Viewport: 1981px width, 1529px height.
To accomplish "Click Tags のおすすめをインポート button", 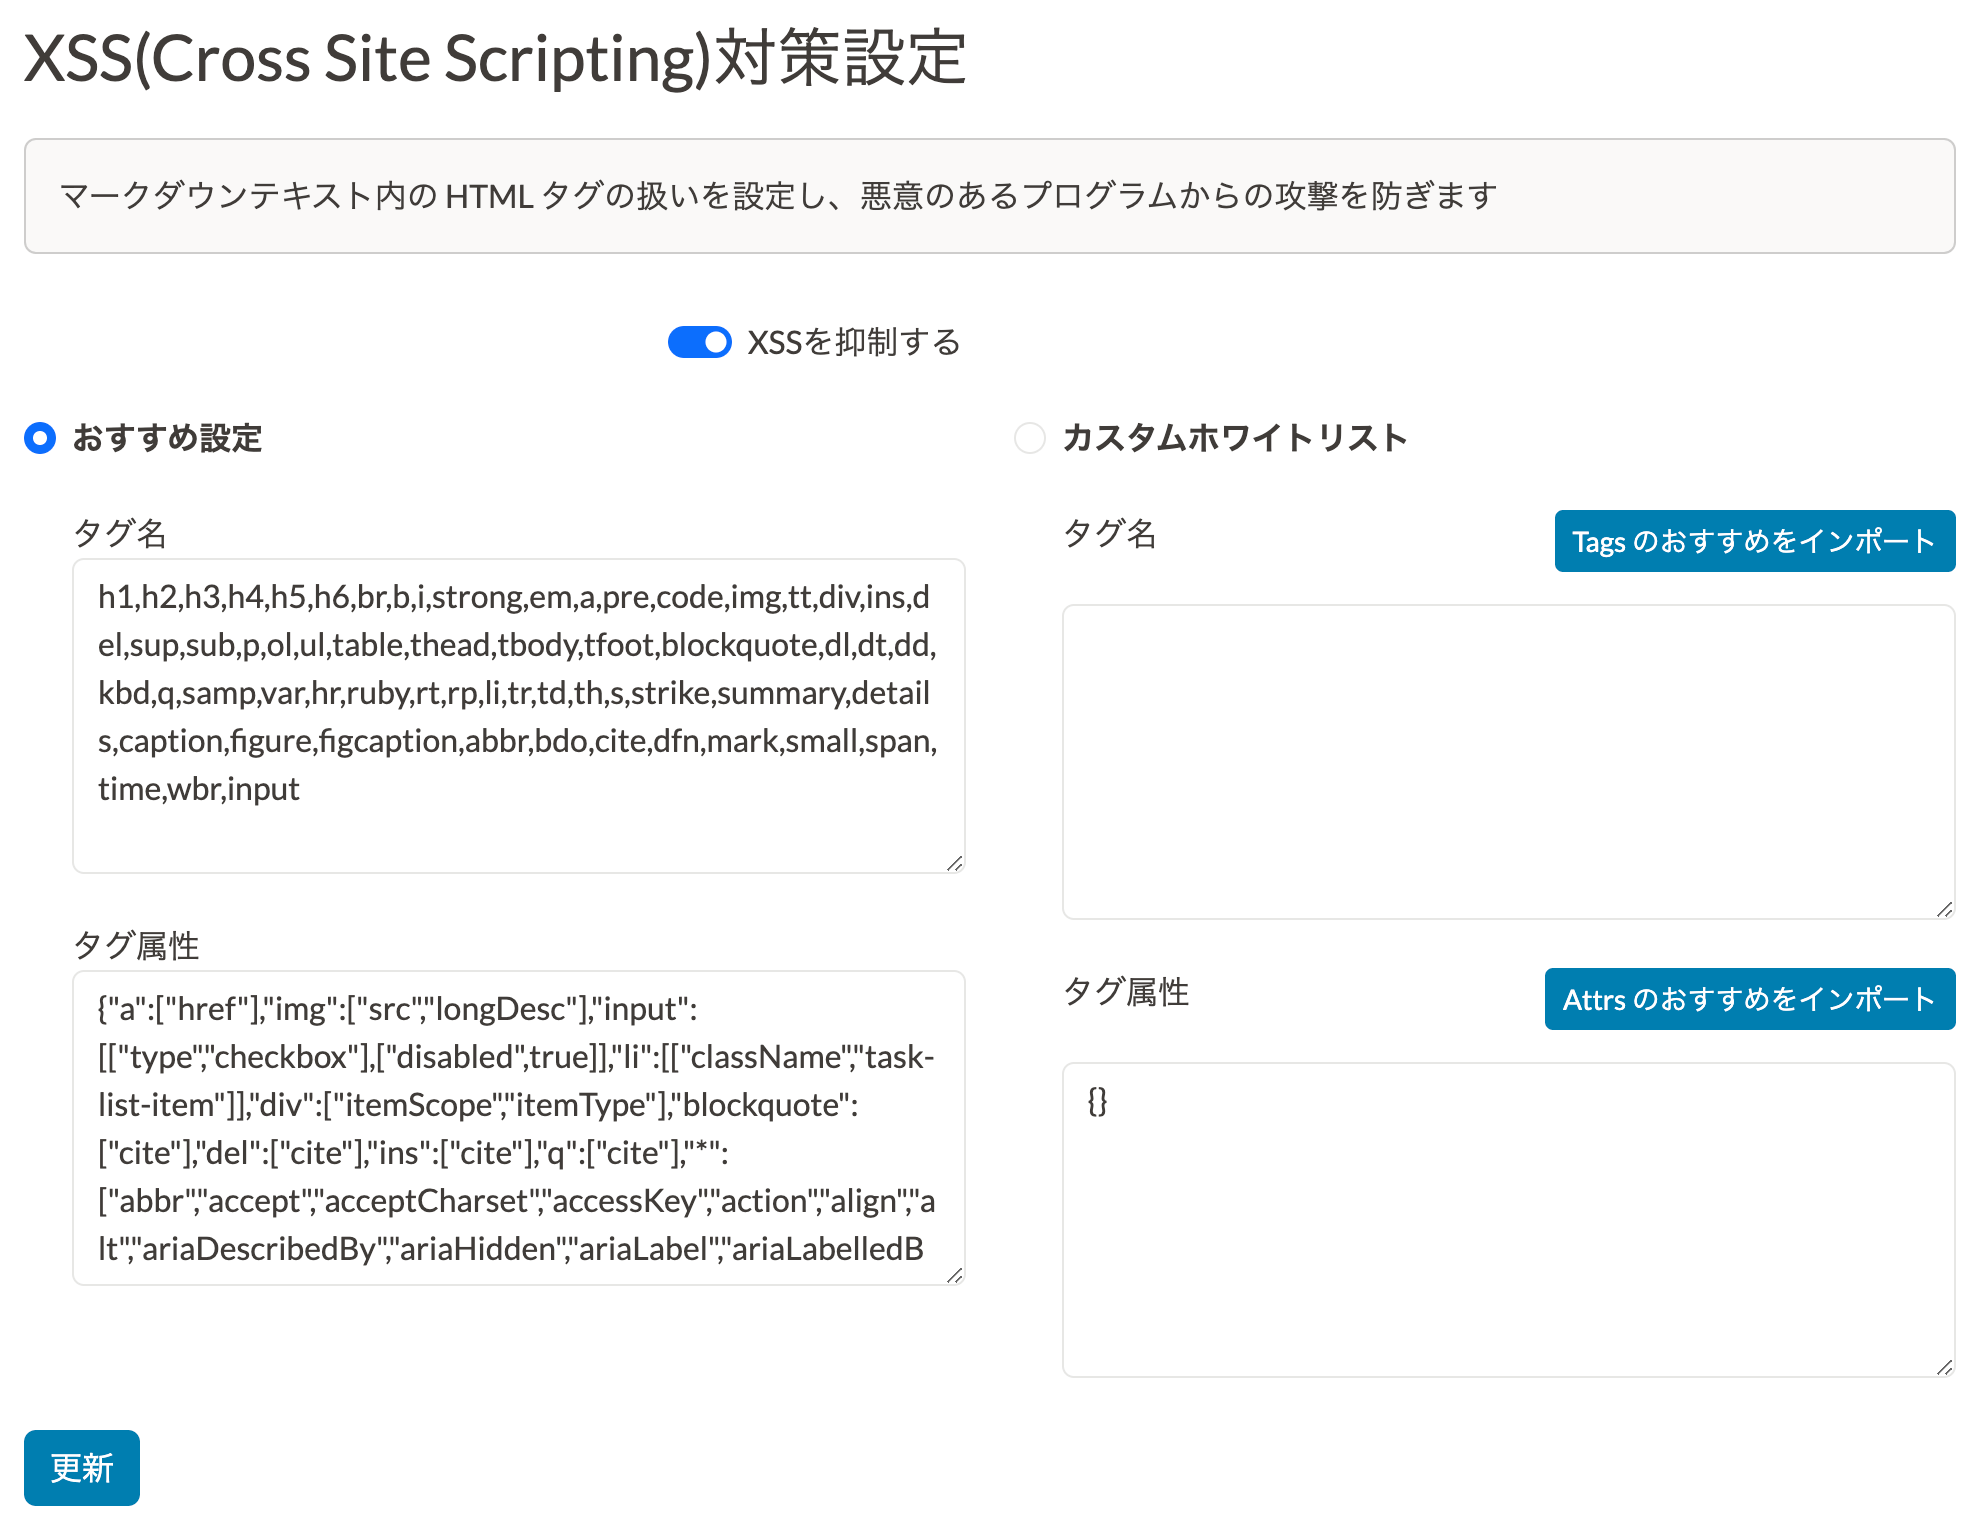I will pos(1755,541).
